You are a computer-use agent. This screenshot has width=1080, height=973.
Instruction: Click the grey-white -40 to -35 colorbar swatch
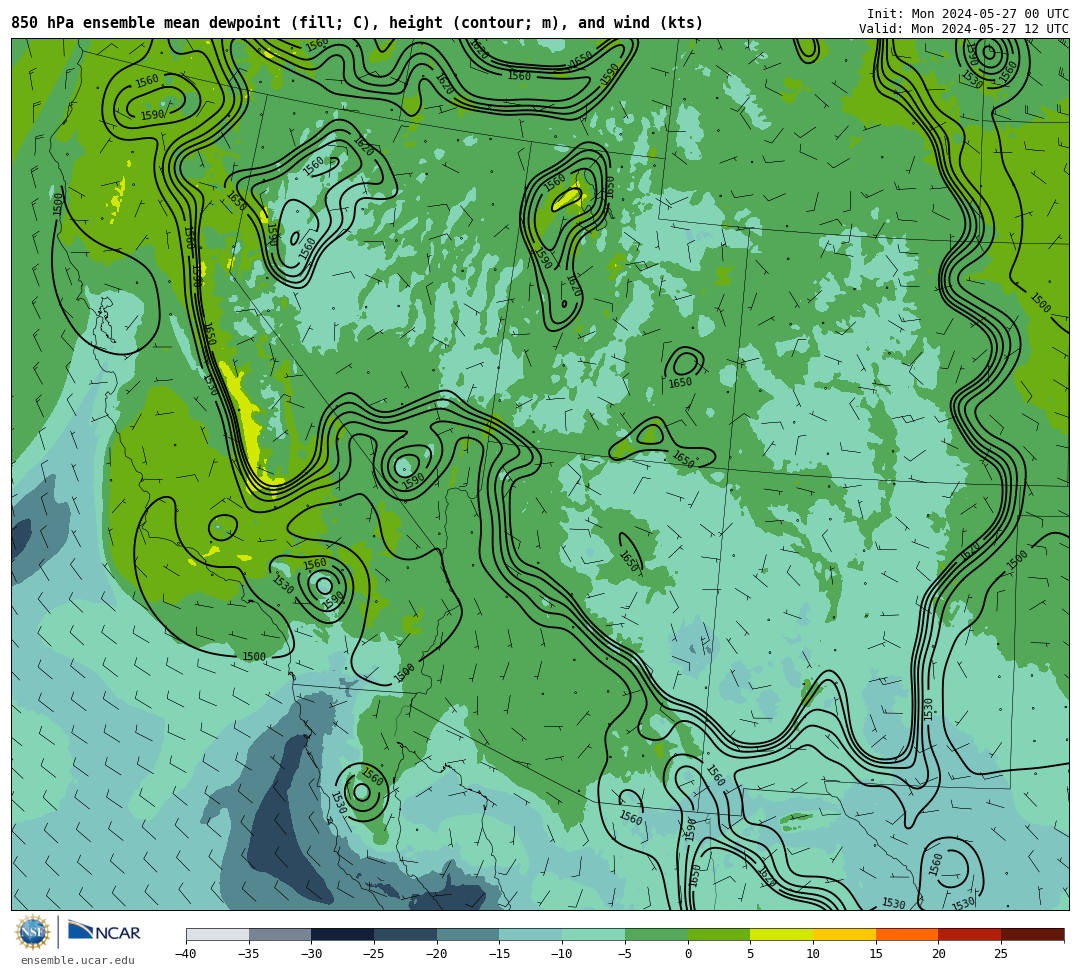(x=218, y=934)
